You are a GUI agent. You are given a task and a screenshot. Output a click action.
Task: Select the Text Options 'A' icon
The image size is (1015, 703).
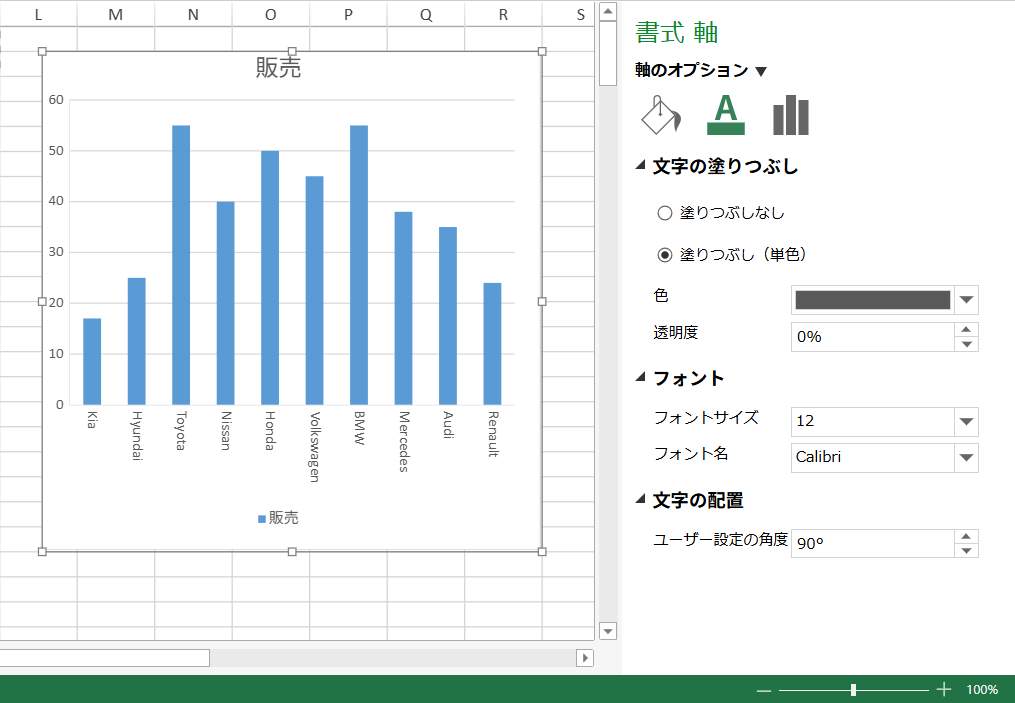pyautogui.click(x=725, y=115)
